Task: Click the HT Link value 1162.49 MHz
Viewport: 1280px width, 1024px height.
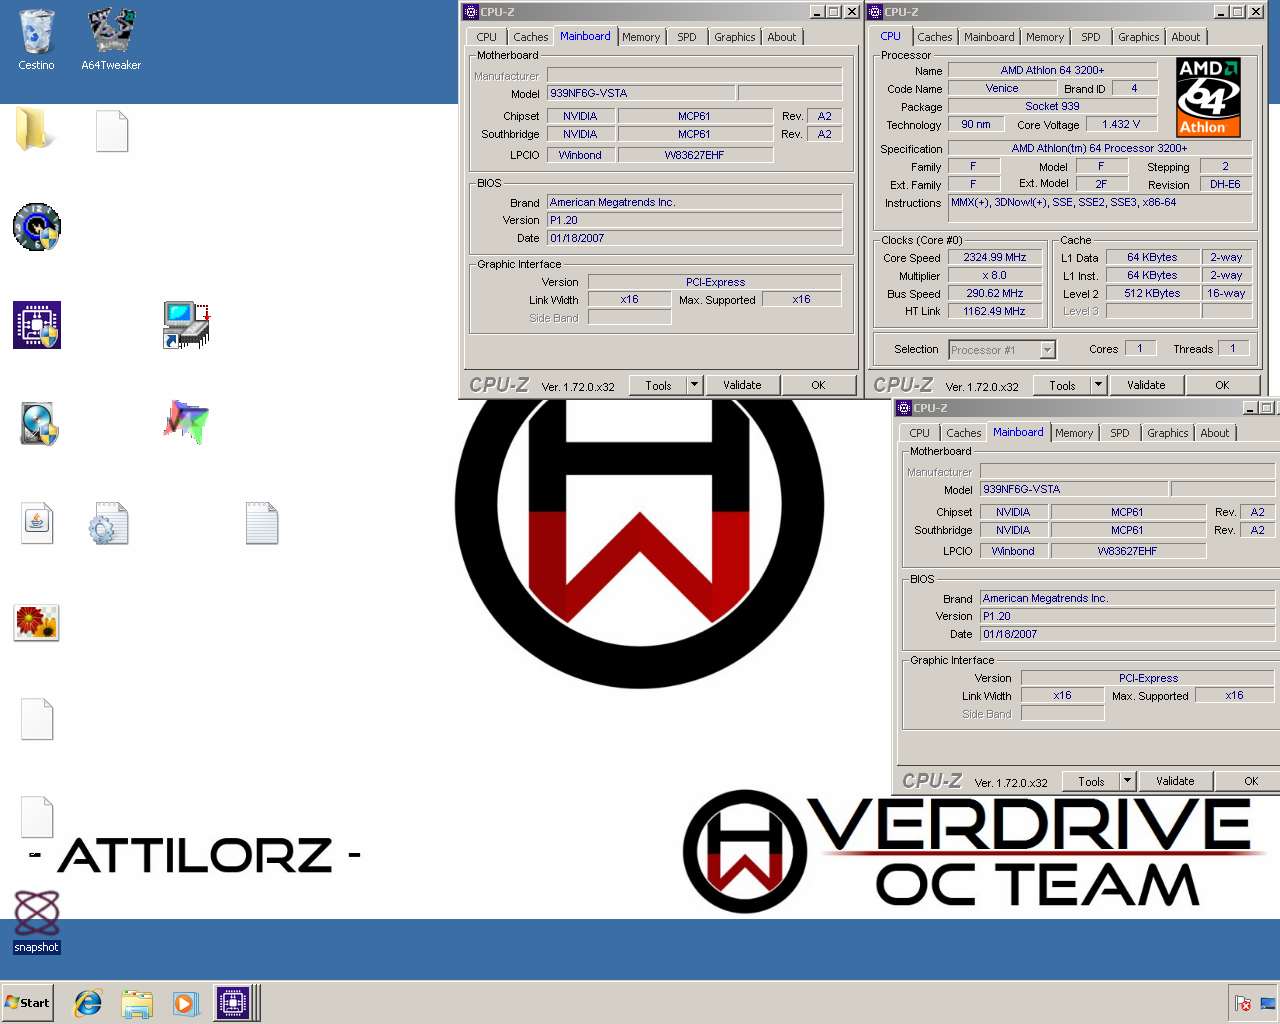Action: [x=995, y=311]
